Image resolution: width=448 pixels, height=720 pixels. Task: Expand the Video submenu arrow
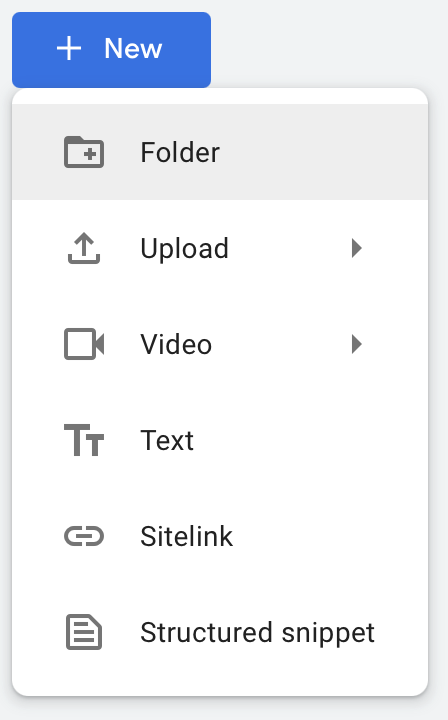pyautogui.click(x=357, y=344)
